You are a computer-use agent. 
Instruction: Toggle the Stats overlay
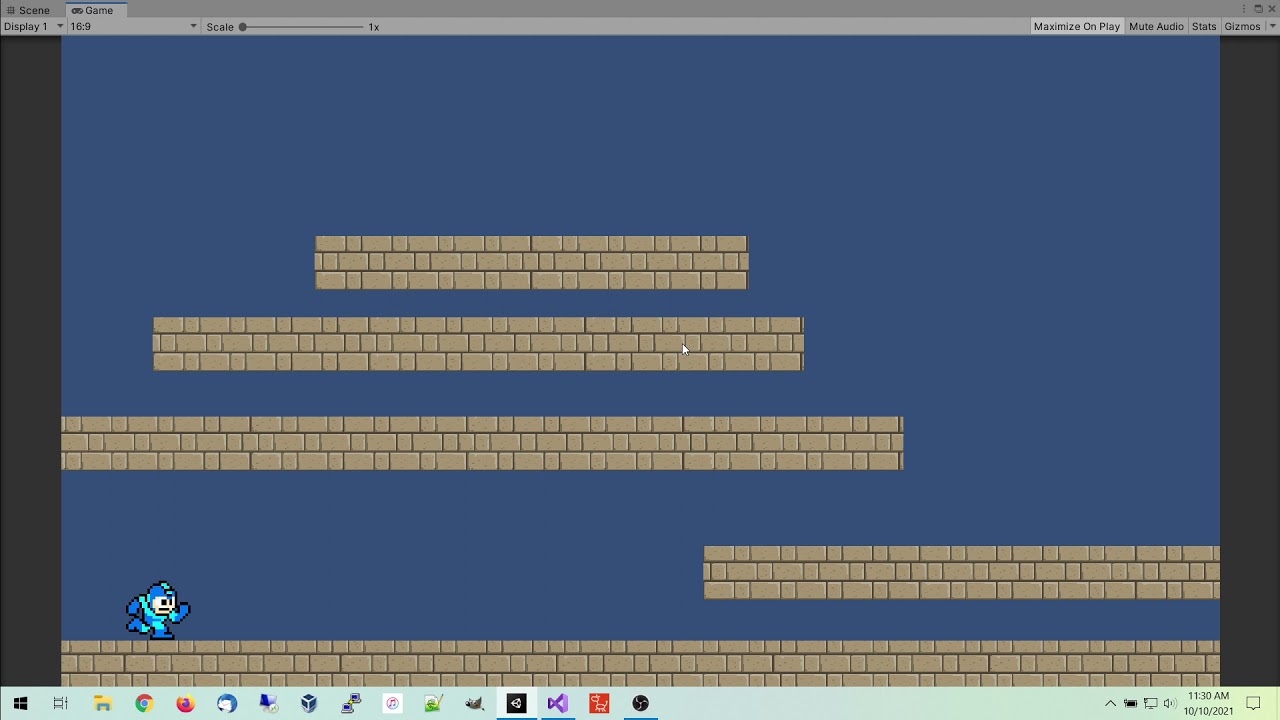pyautogui.click(x=1204, y=27)
